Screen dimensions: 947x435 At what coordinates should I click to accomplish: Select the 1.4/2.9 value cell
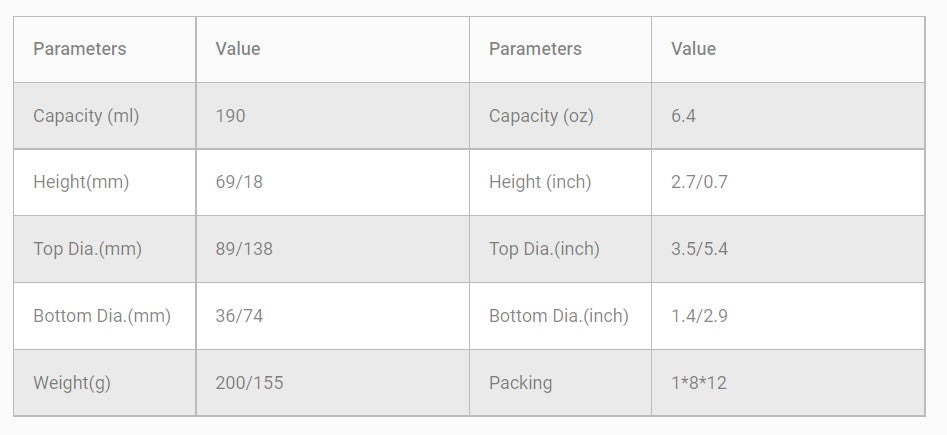(x=699, y=316)
